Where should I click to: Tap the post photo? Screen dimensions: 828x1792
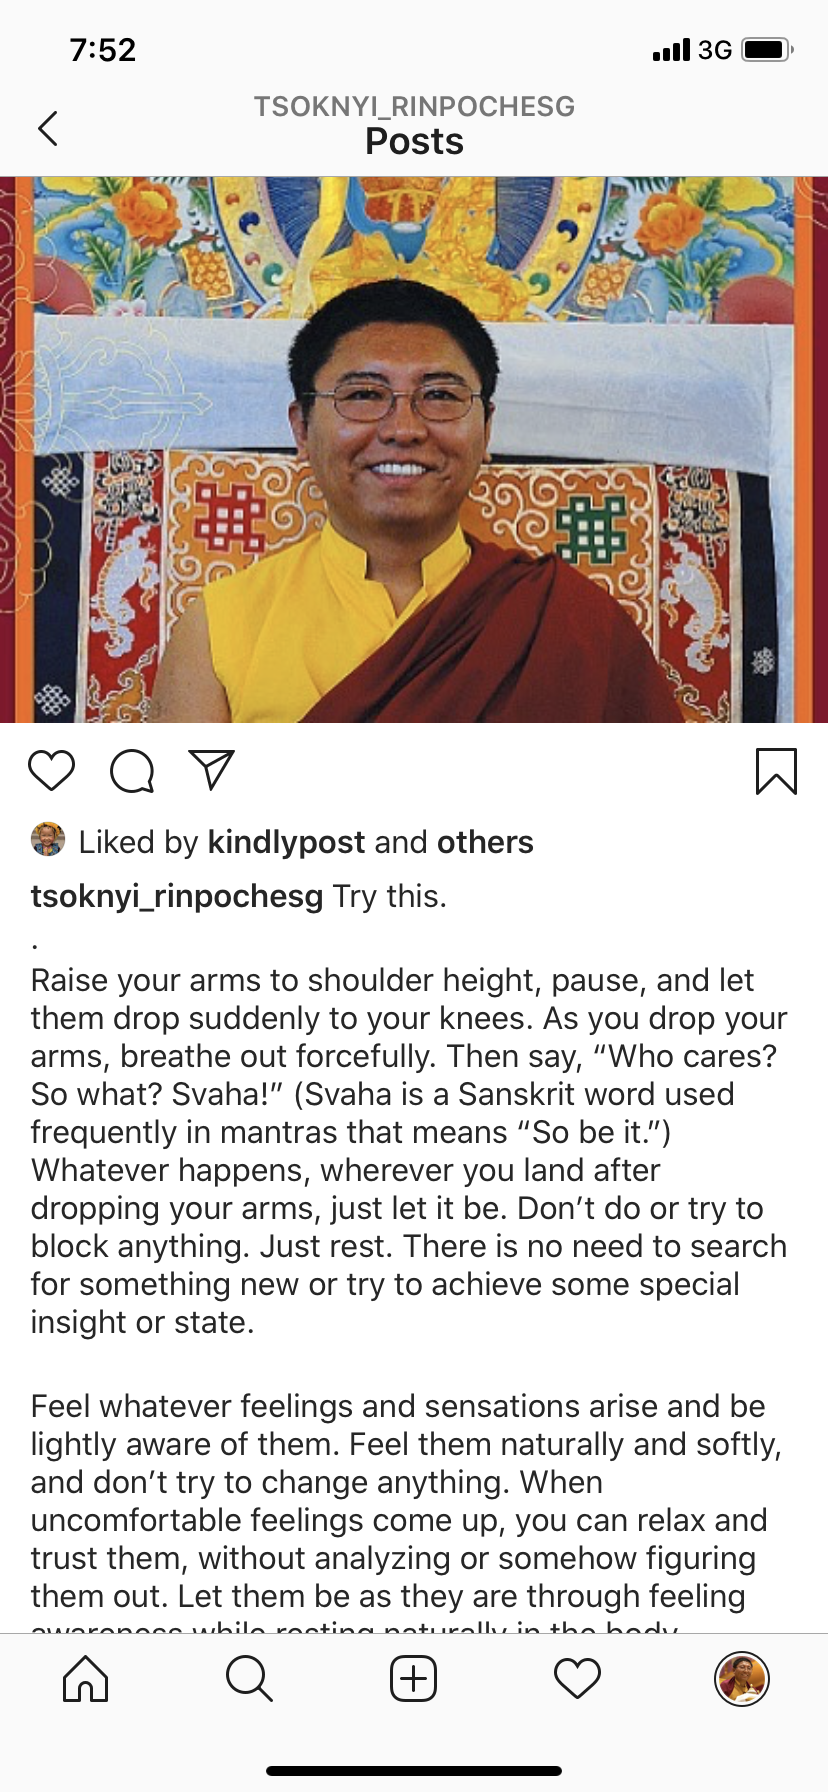414,450
